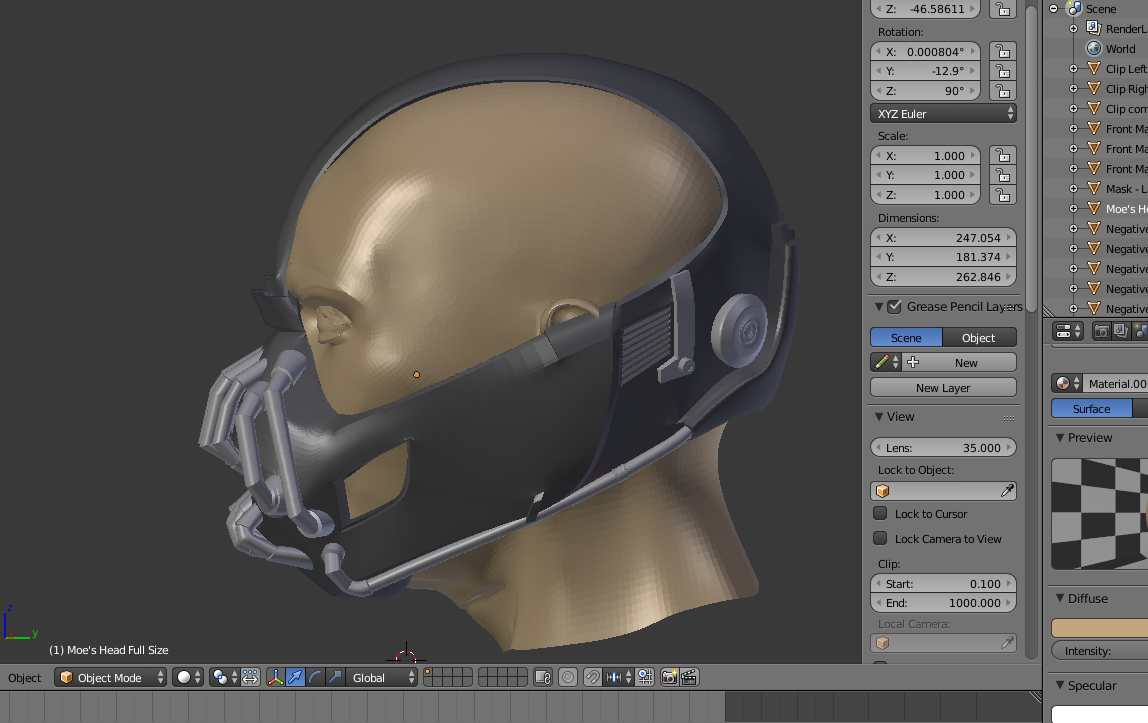Enable the Lock Camera to View checkbox
This screenshot has width=1148, height=723.
click(x=880, y=539)
